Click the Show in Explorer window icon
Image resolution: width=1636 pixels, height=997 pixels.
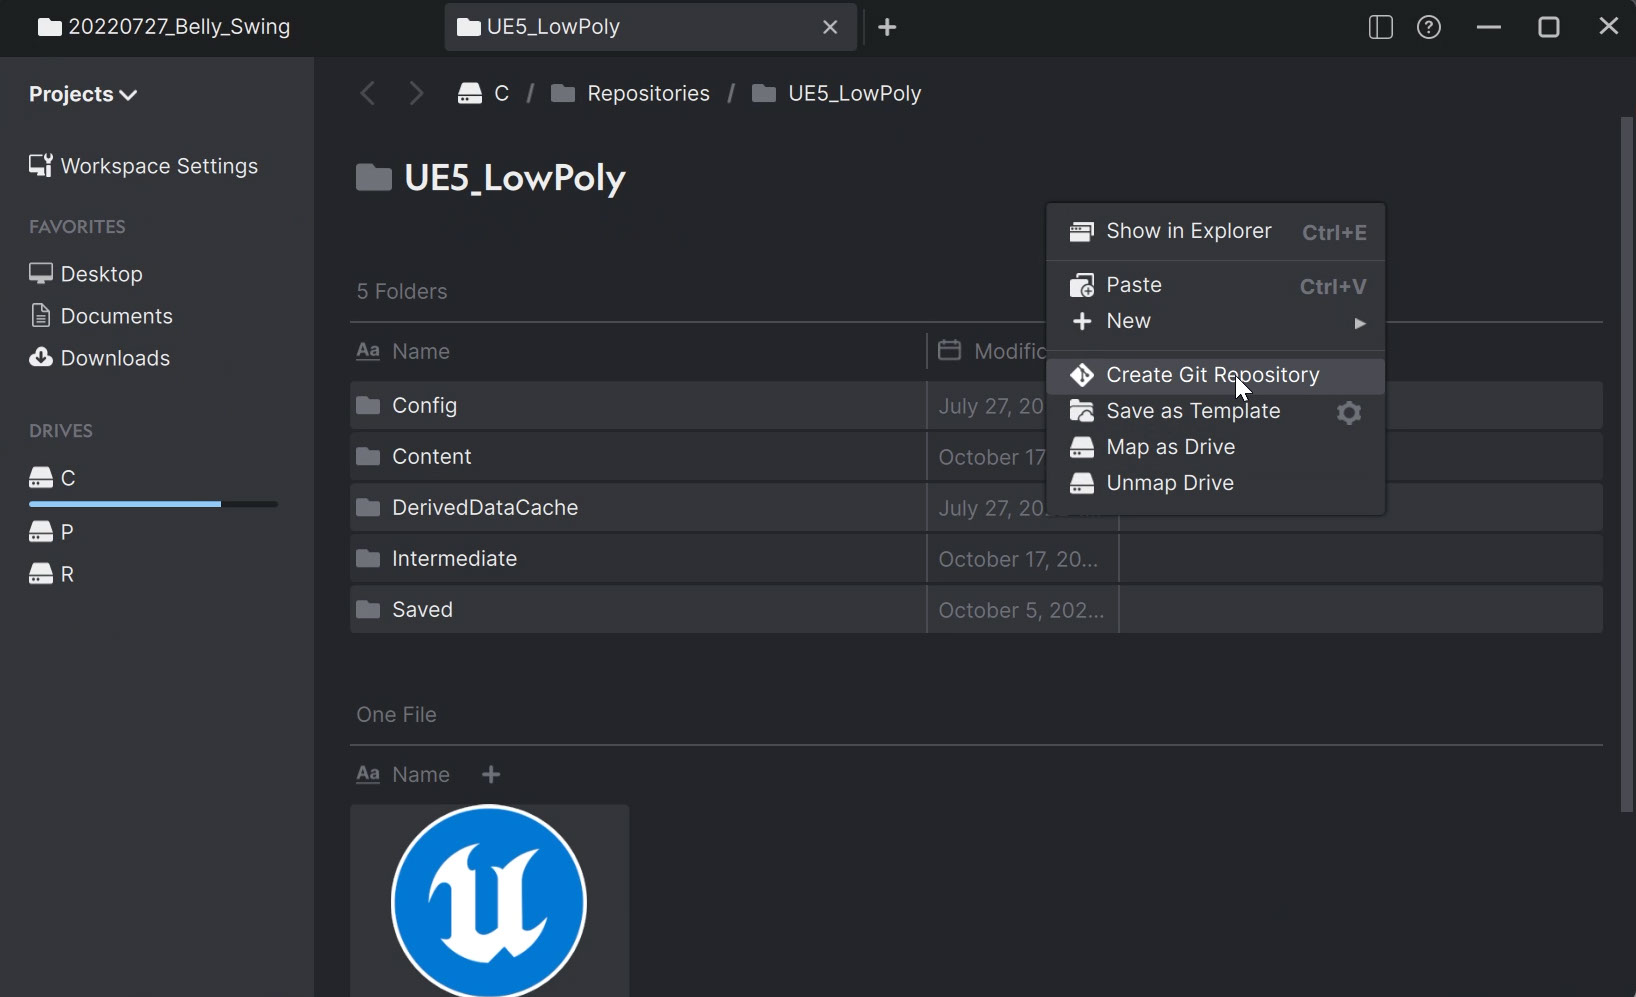[x=1082, y=232]
